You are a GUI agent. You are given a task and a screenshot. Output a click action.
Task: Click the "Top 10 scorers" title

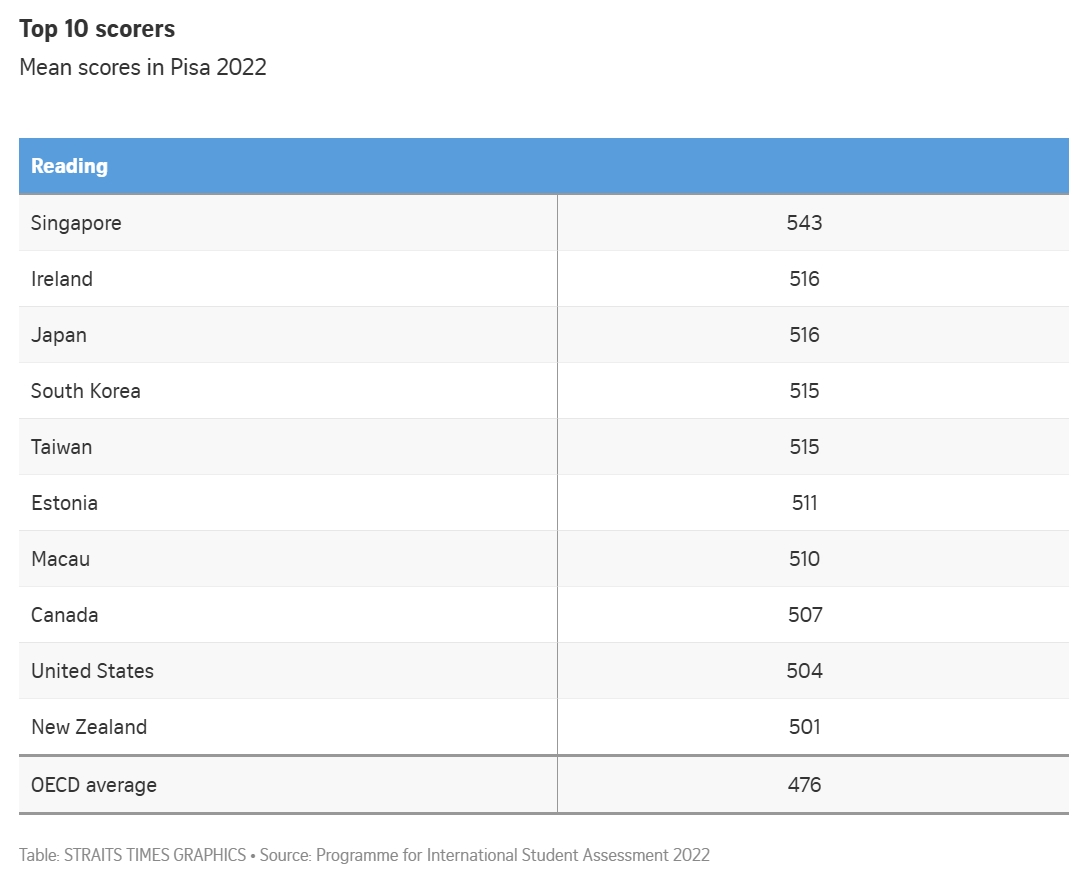(97, 29)
